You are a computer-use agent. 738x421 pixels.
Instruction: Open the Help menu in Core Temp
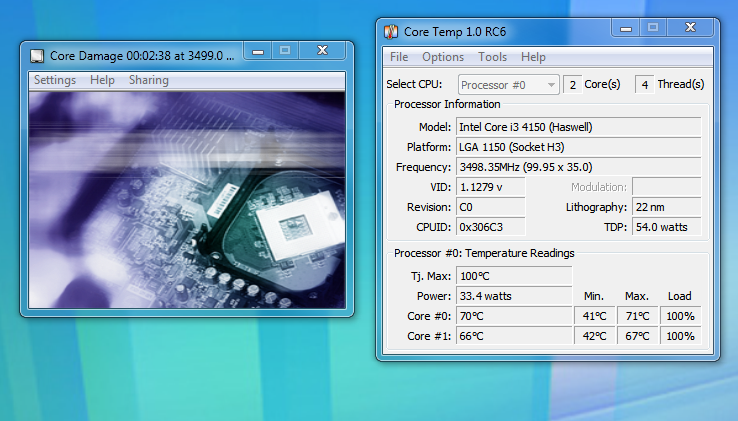point(533,57)
